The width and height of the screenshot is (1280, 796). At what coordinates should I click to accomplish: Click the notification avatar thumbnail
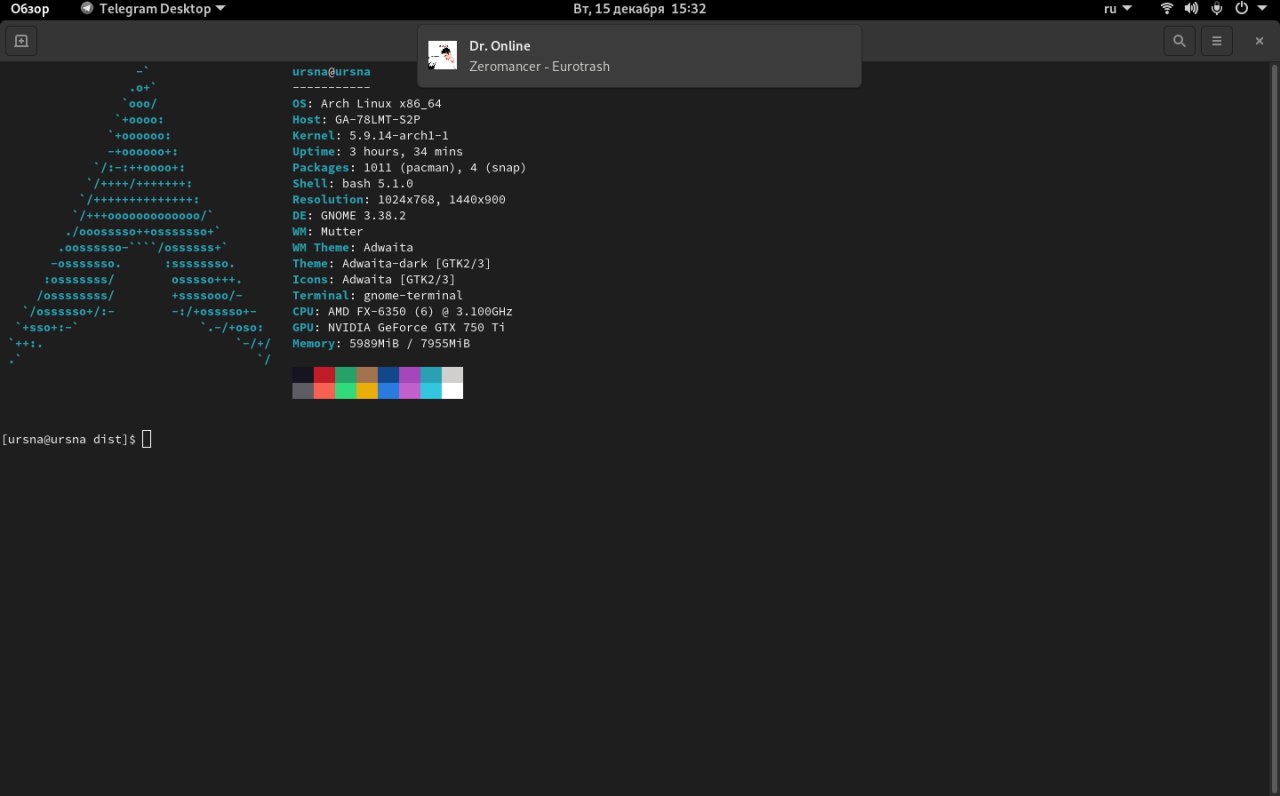pos(442,55)
